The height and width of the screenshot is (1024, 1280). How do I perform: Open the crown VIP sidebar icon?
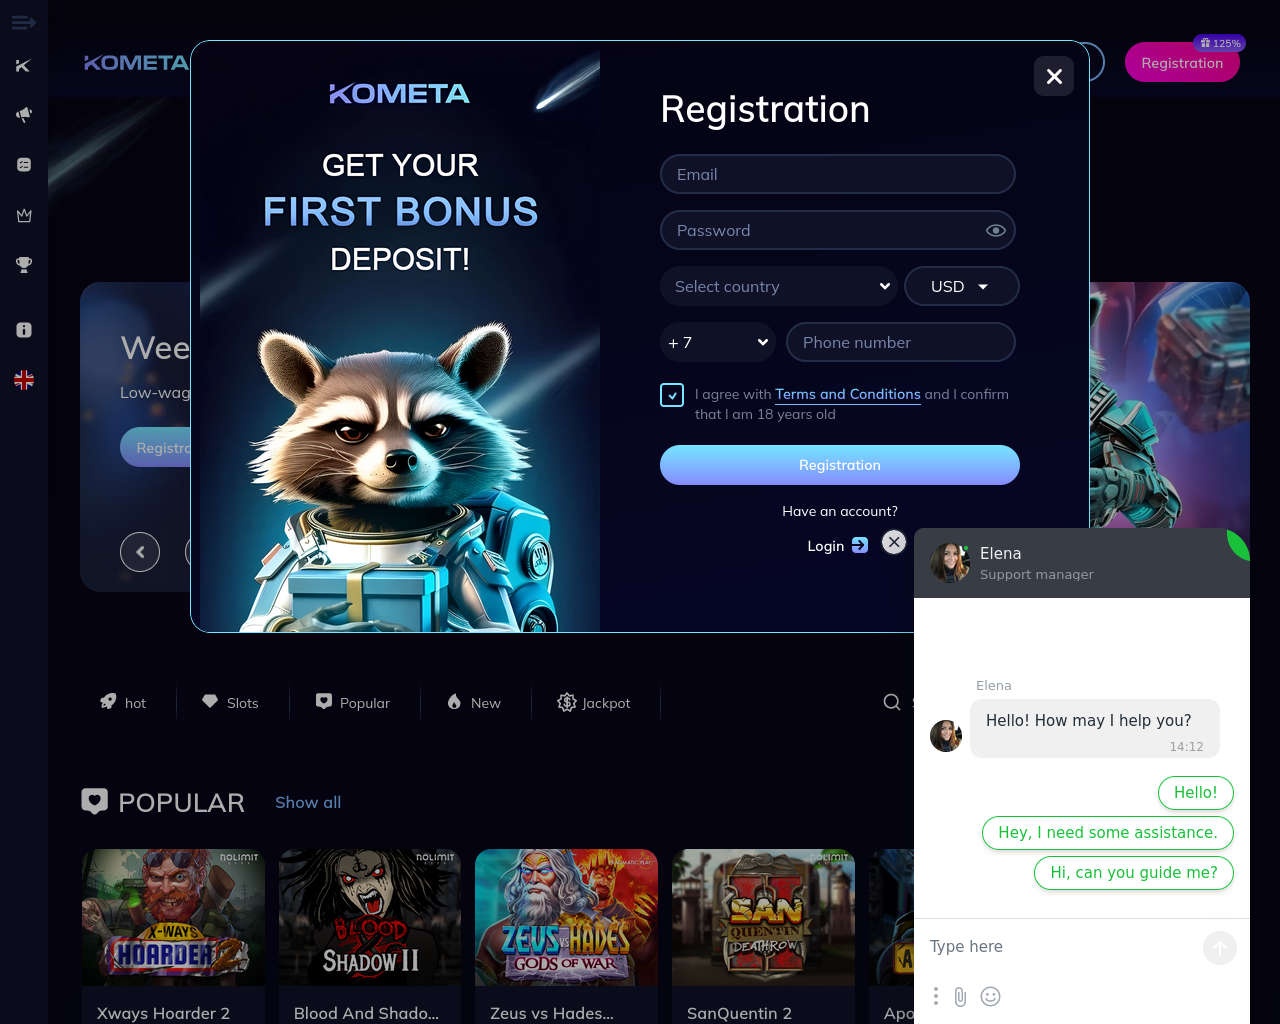point(24,215)
